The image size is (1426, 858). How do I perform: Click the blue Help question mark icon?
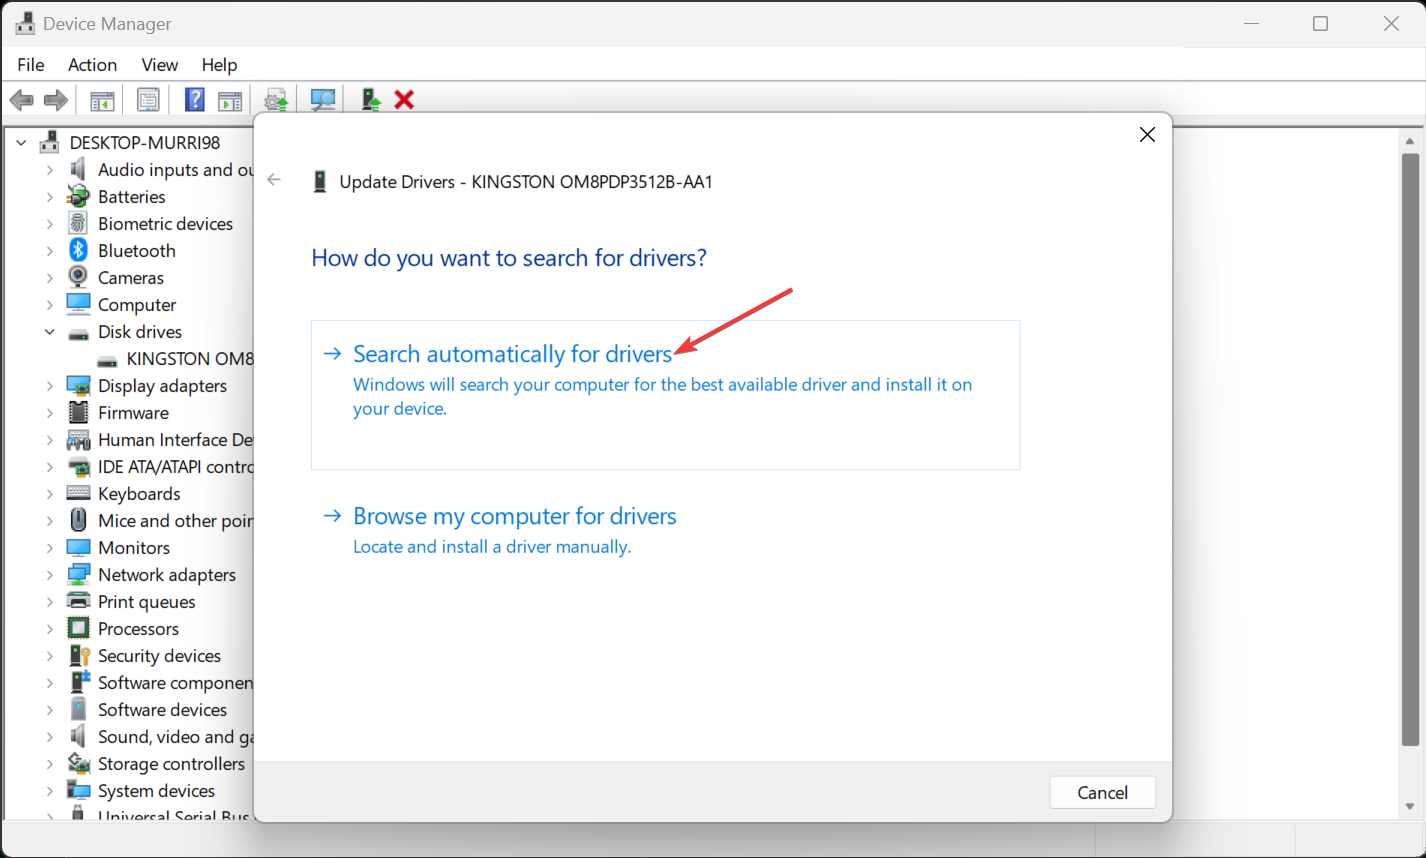[195, 100]
